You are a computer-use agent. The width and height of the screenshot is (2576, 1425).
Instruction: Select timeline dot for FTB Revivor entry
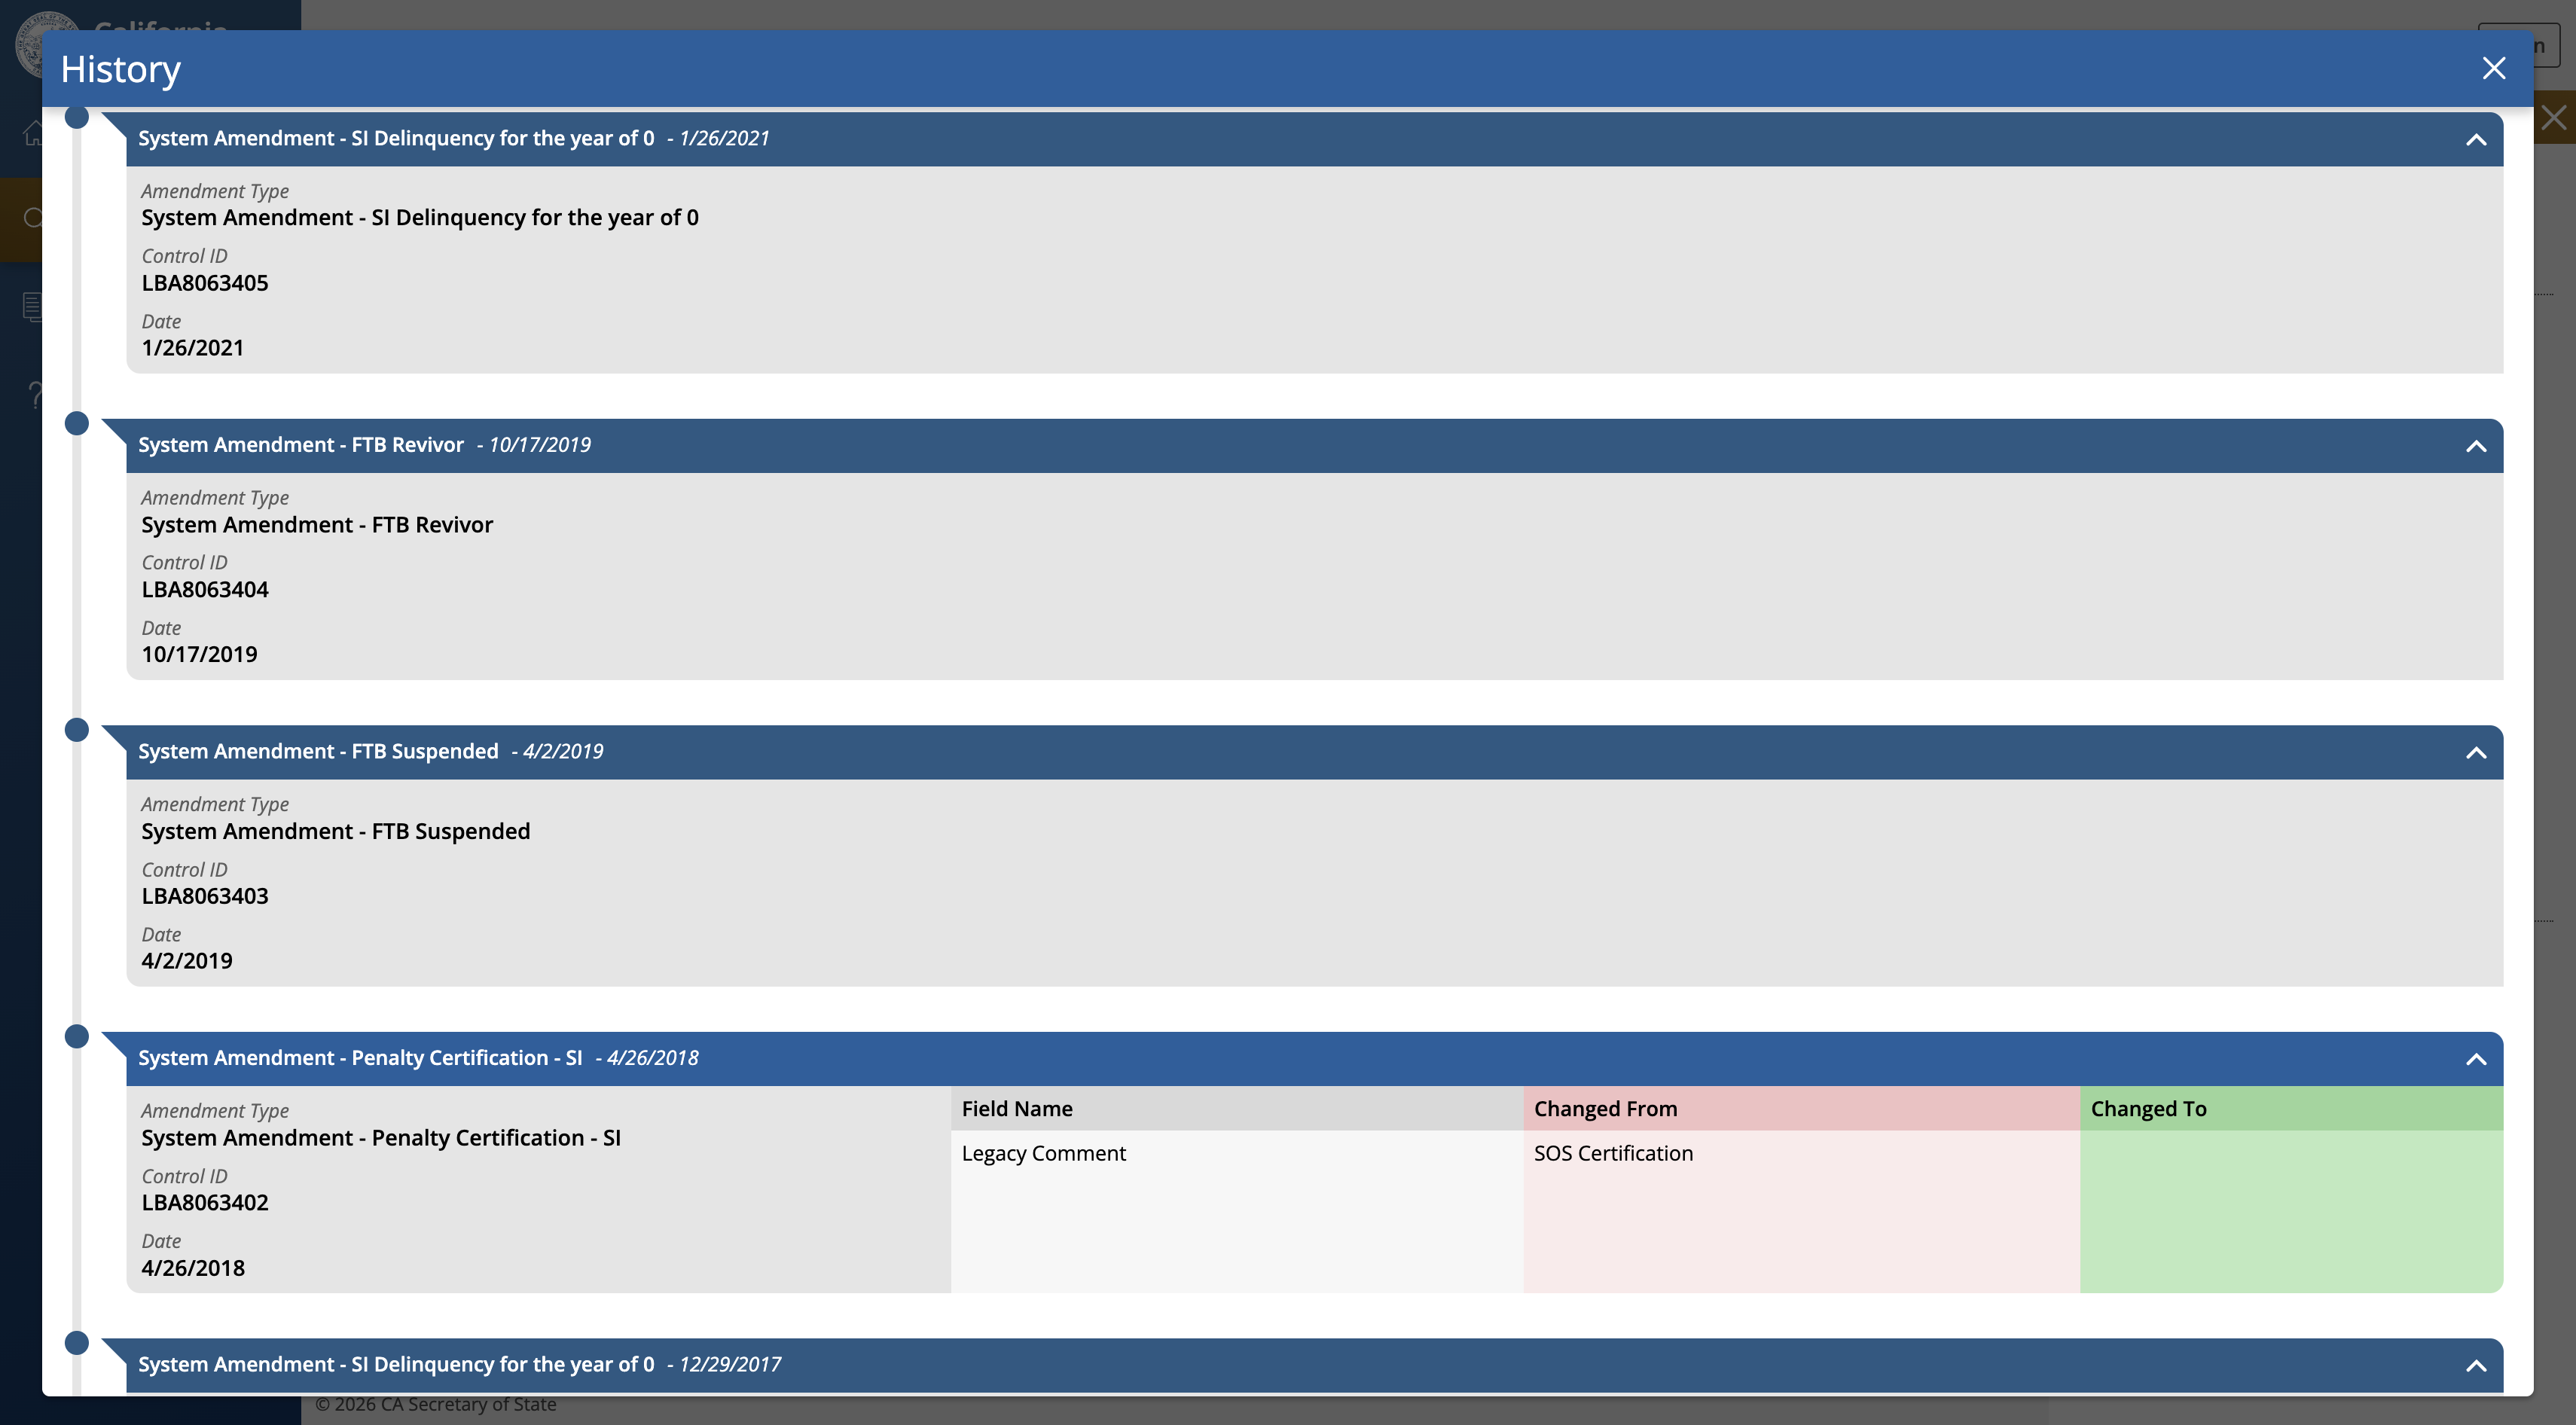pyautogui.click(x=76, y=423)
